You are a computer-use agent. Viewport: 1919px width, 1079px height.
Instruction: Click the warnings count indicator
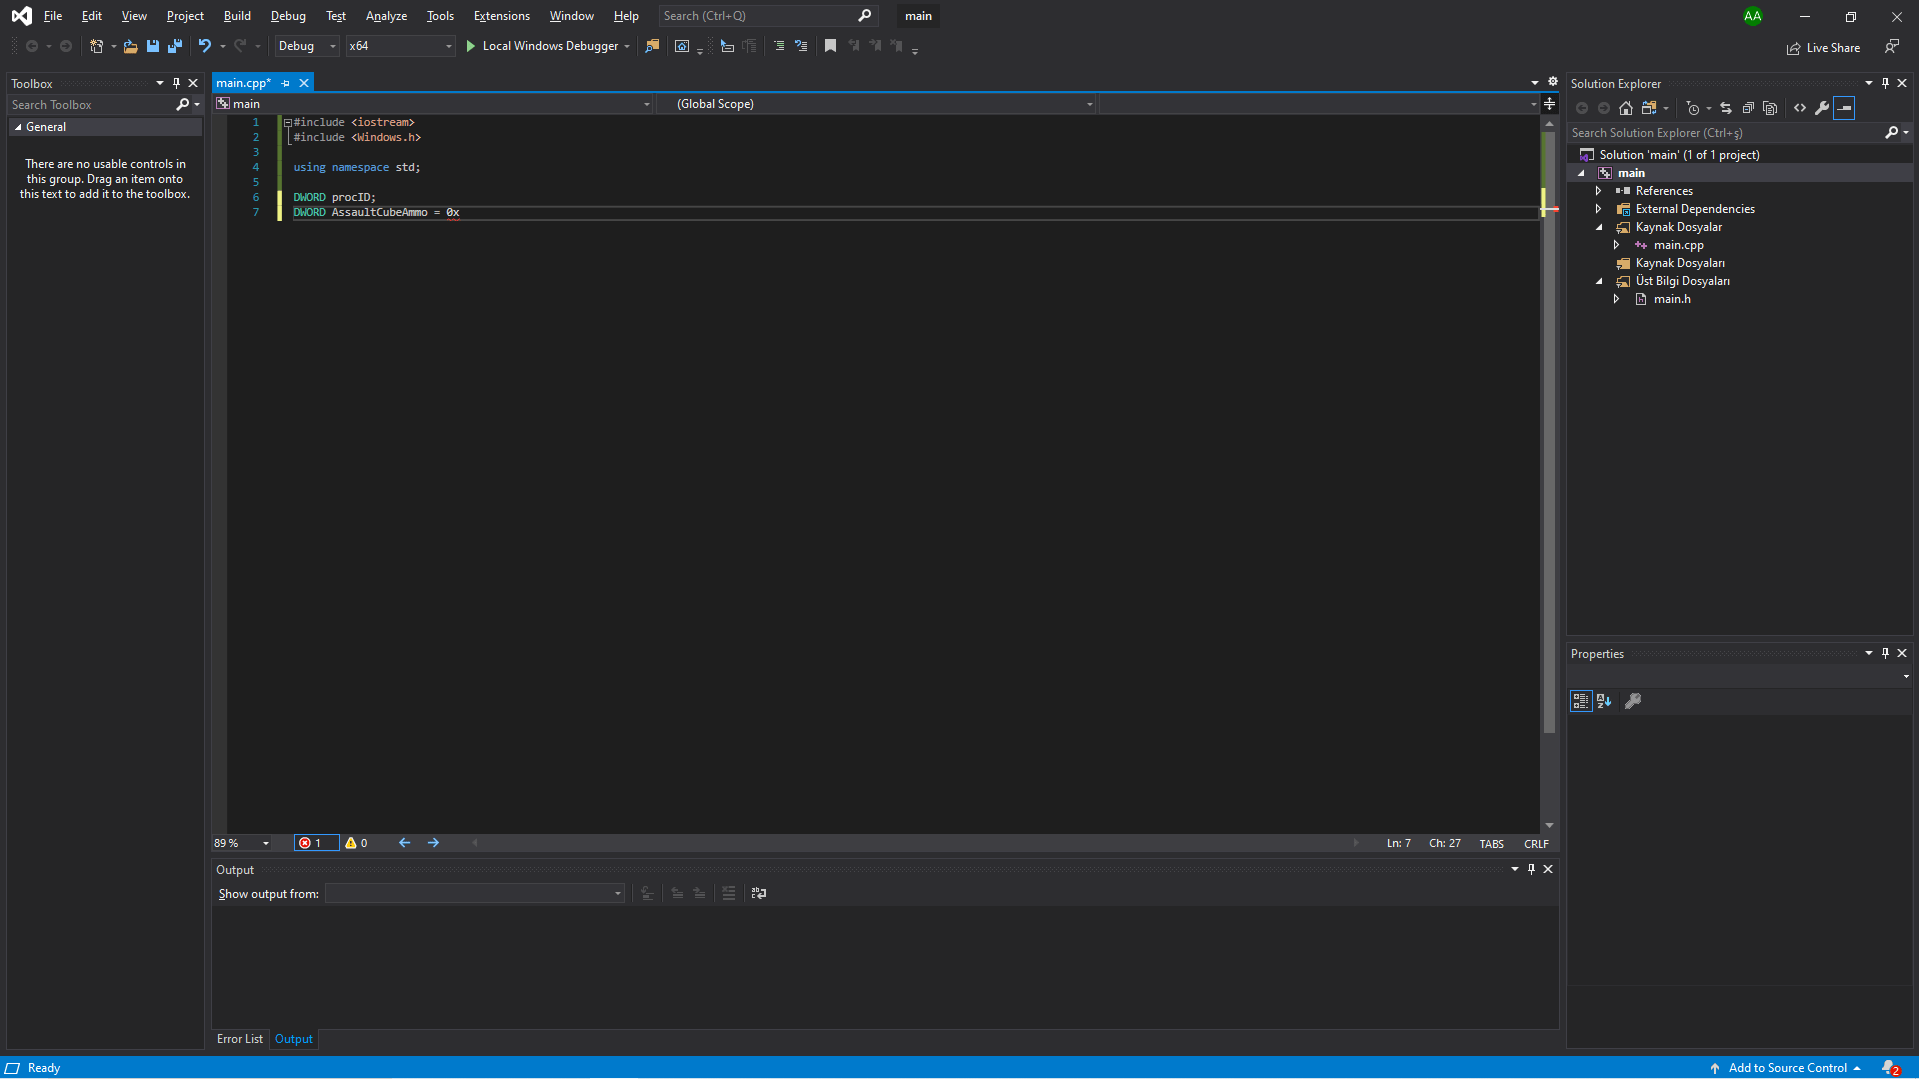coord(356,843)
